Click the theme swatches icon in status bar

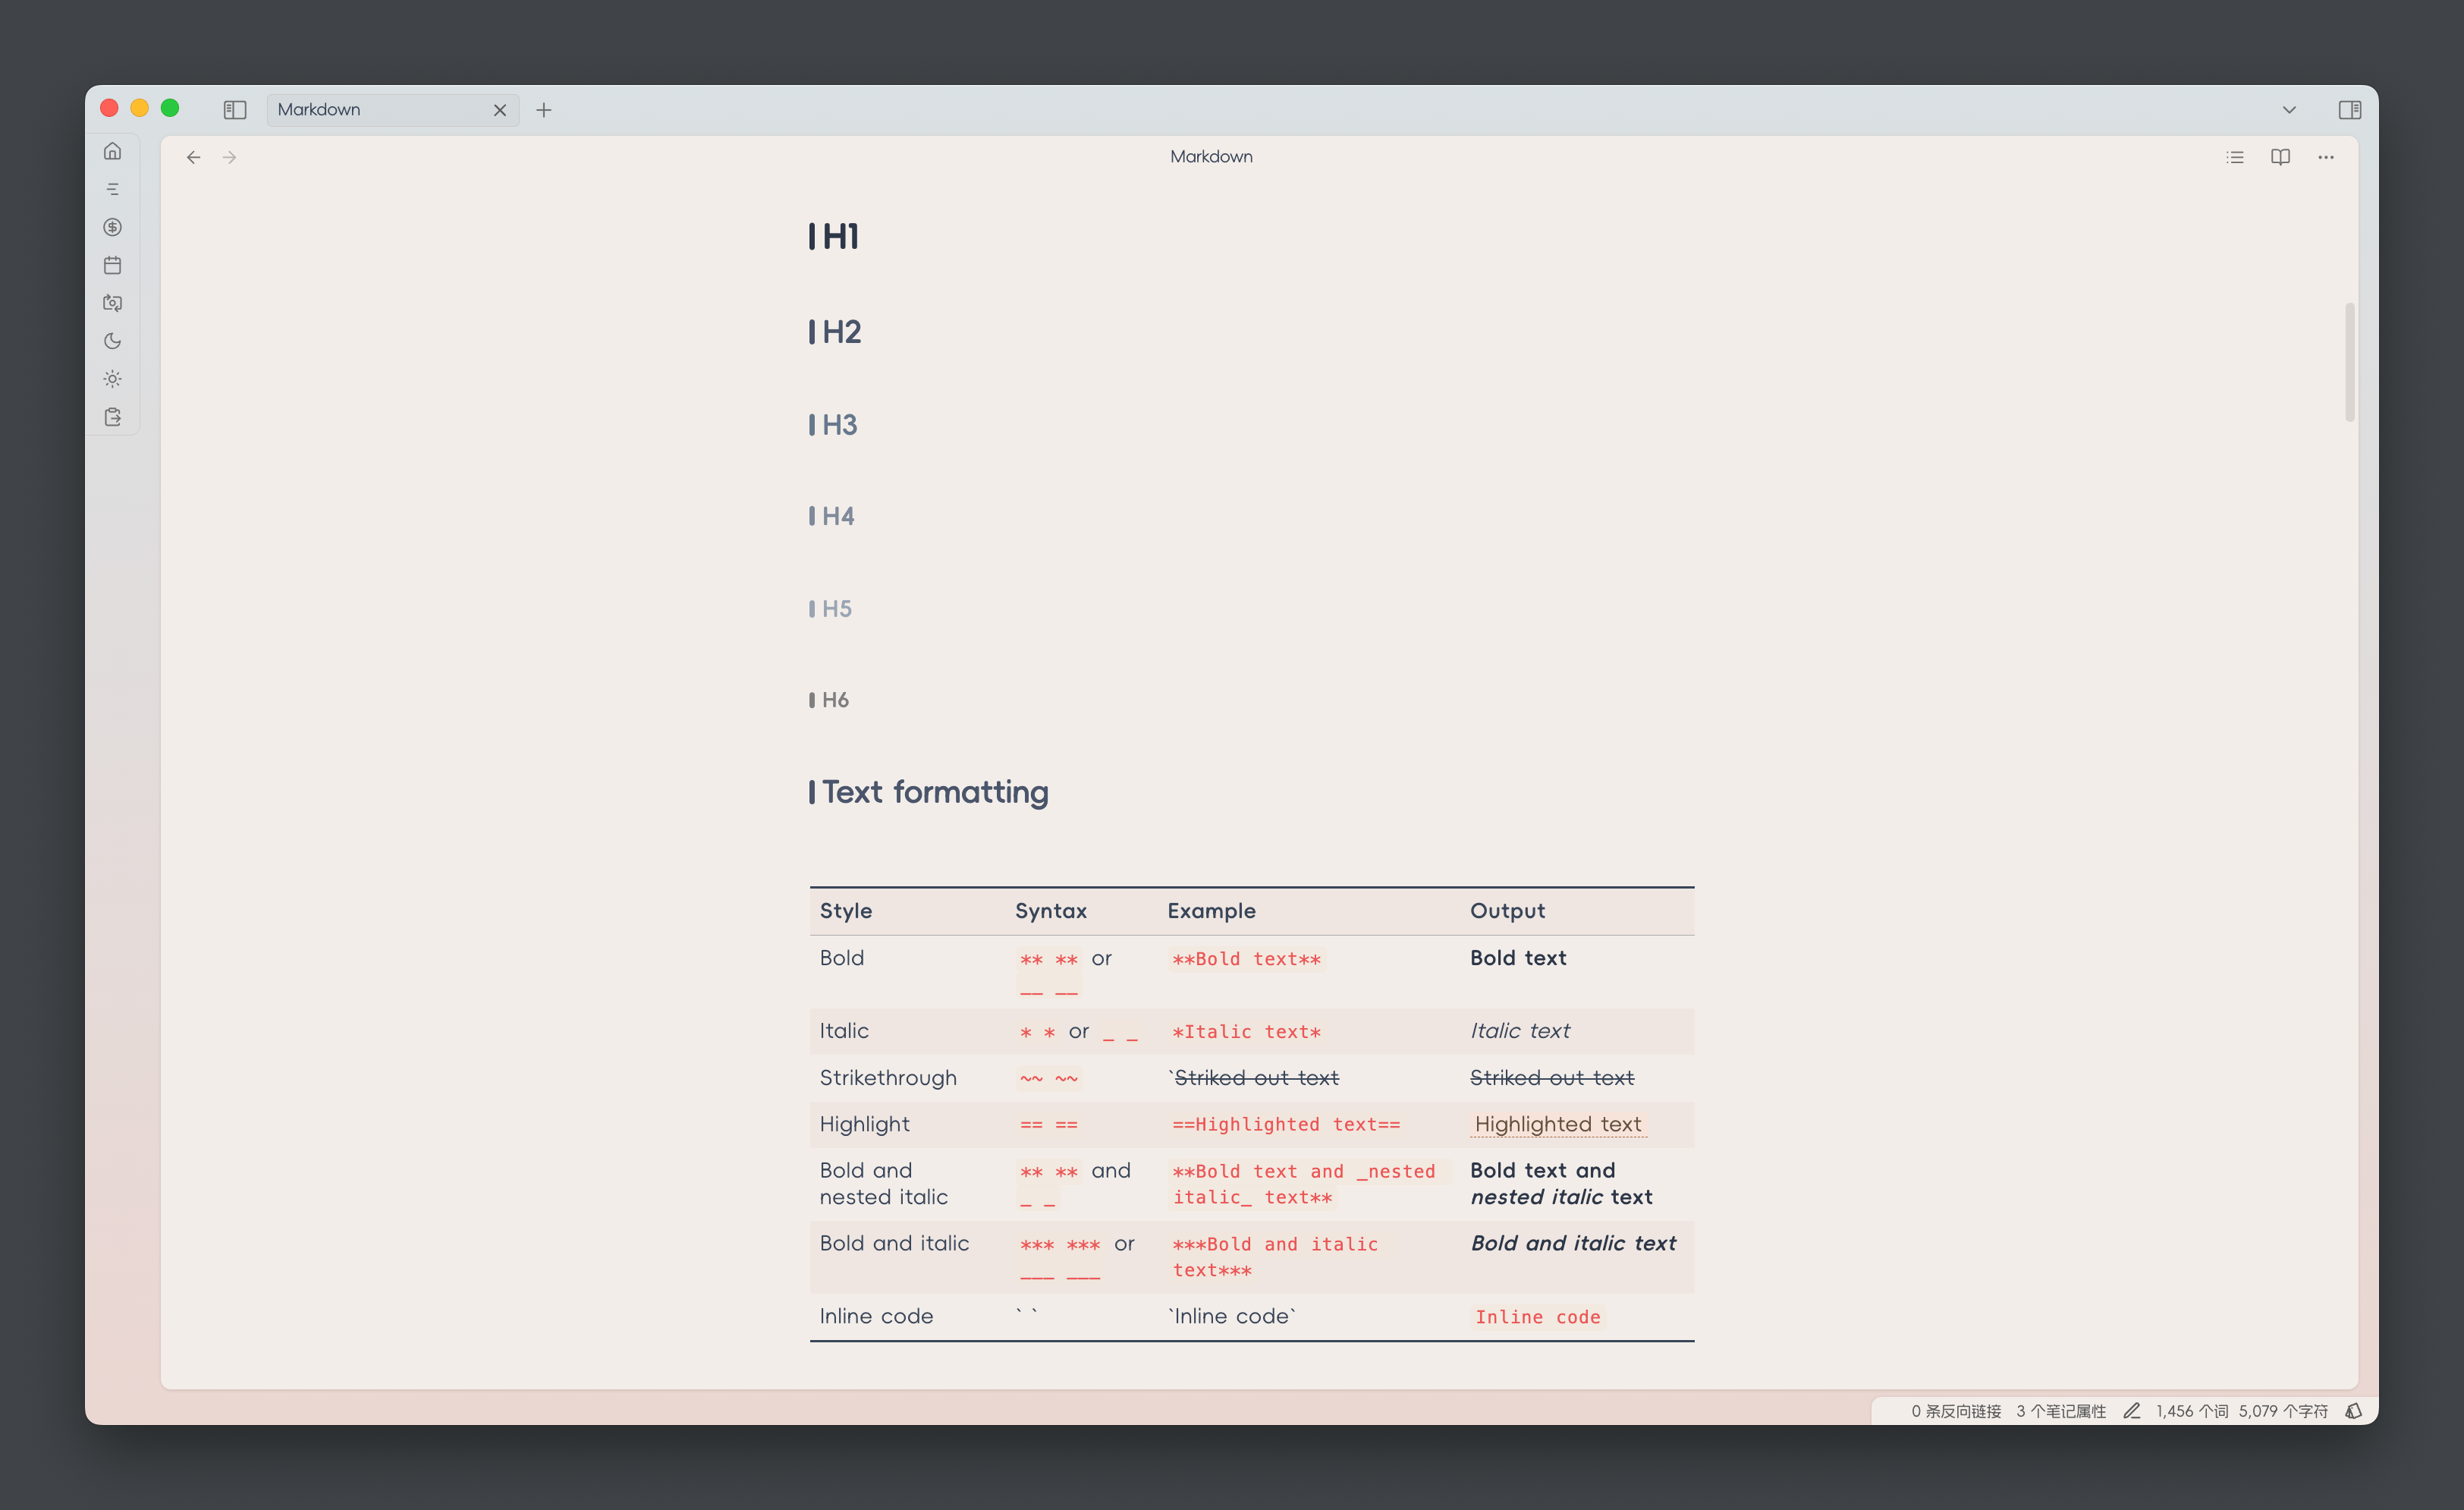pyautogui.click(x=2354, y=1411)
